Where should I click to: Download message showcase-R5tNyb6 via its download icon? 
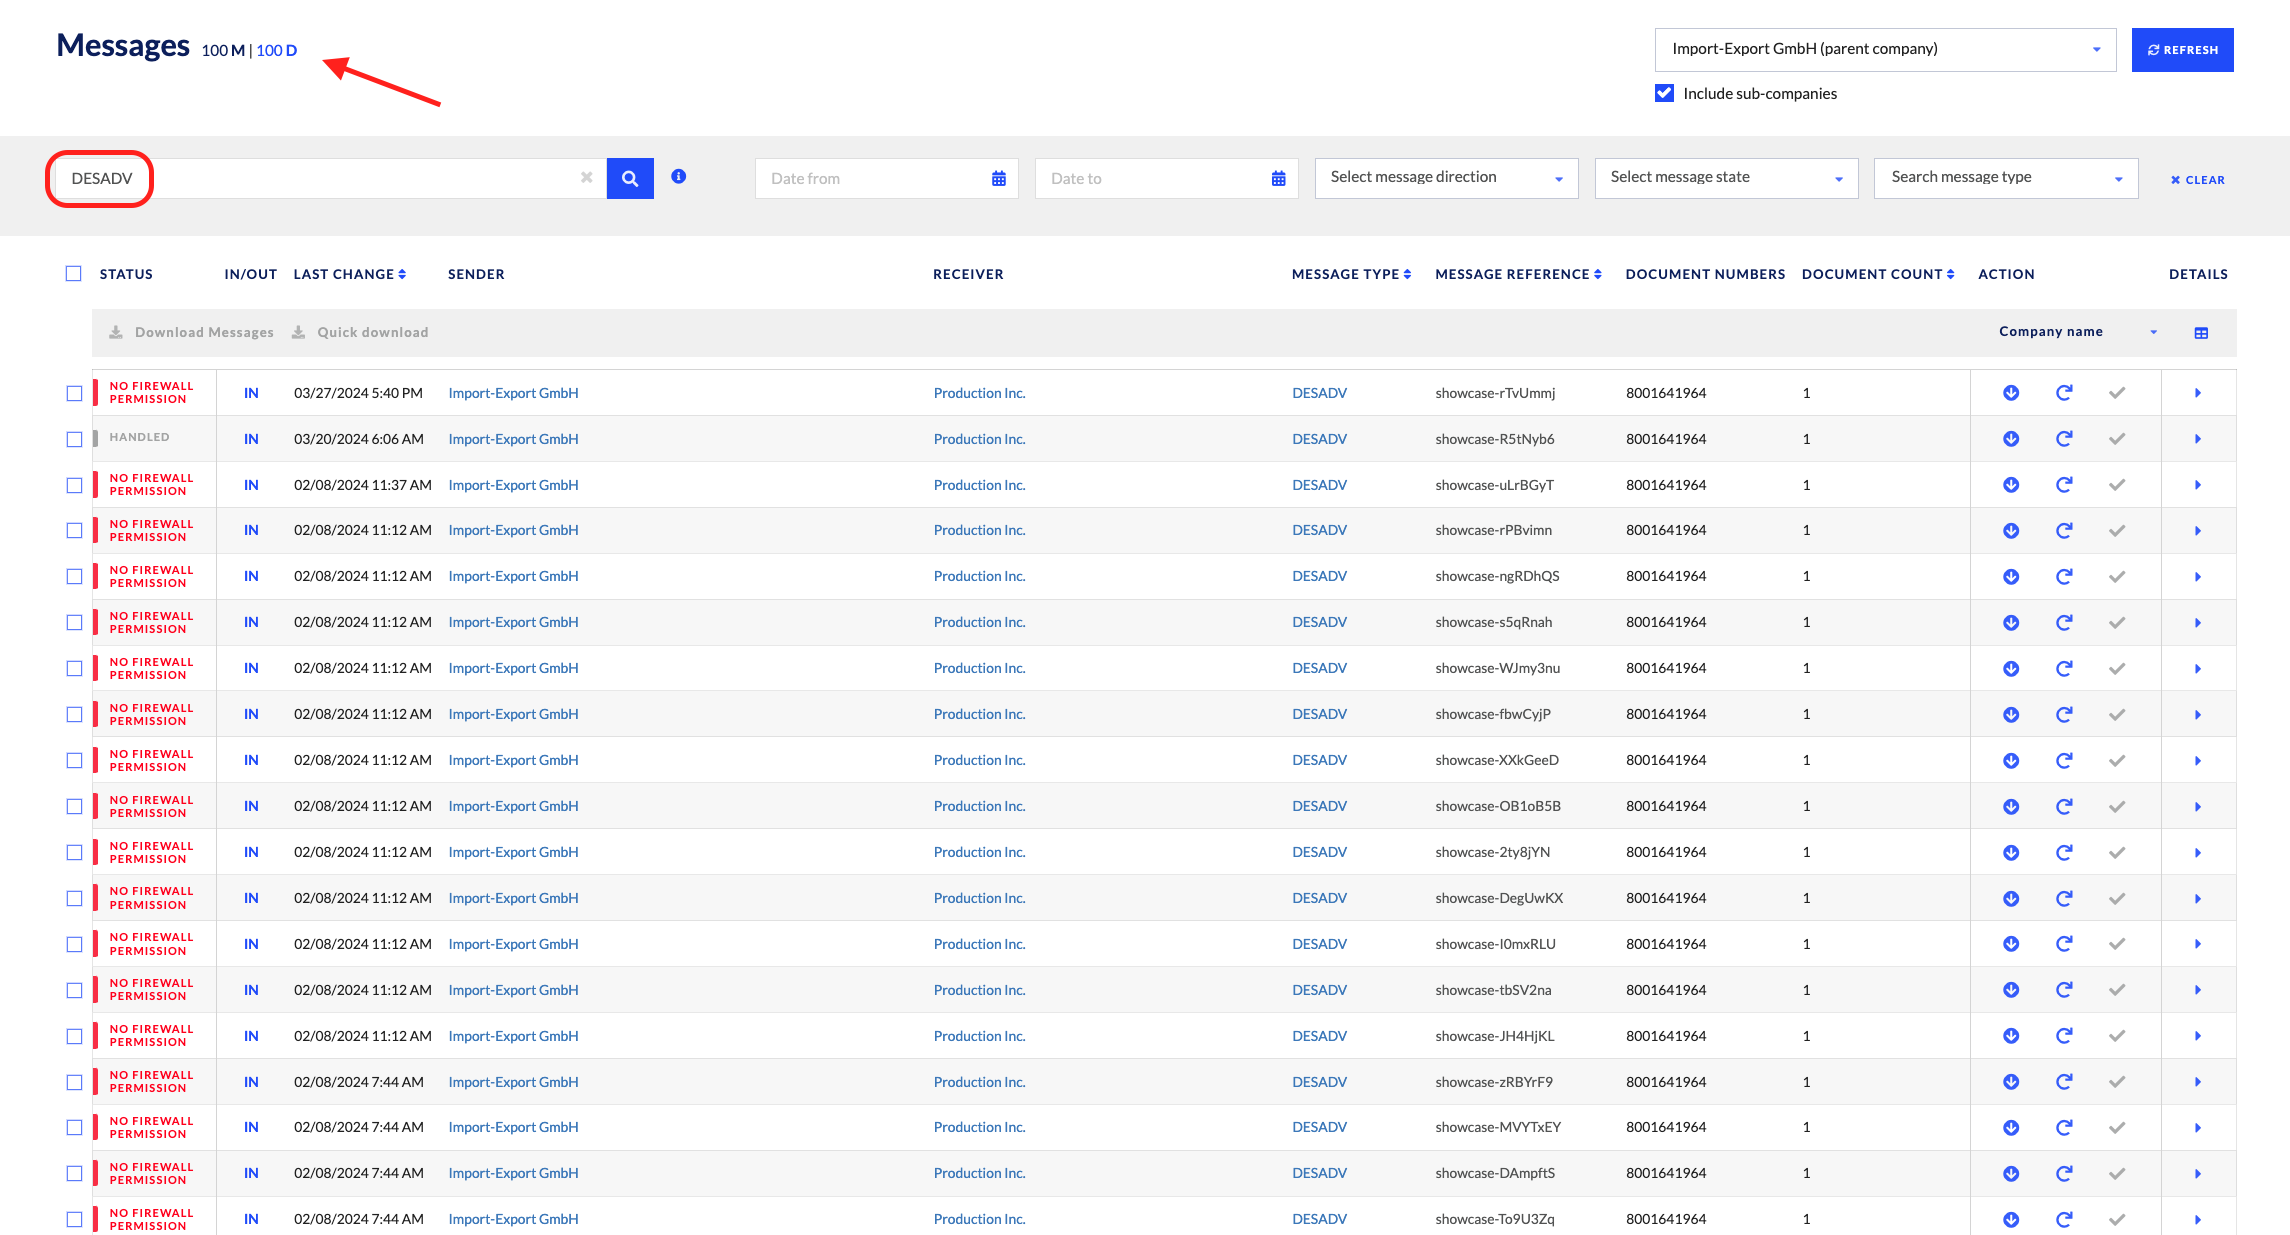click(x=2011, y=439)
